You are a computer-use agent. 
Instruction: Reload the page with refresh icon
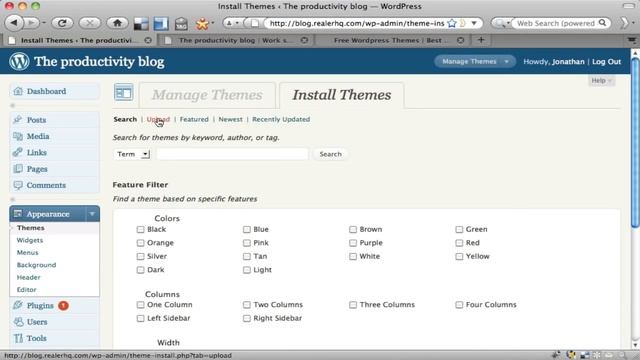pyautogui.click(x=62, y=23)
